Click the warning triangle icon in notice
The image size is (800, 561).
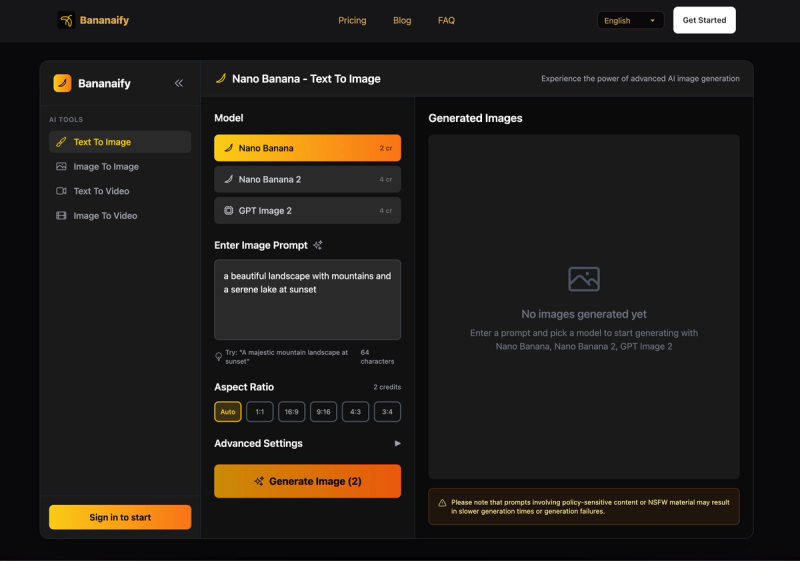pos(442,503)
